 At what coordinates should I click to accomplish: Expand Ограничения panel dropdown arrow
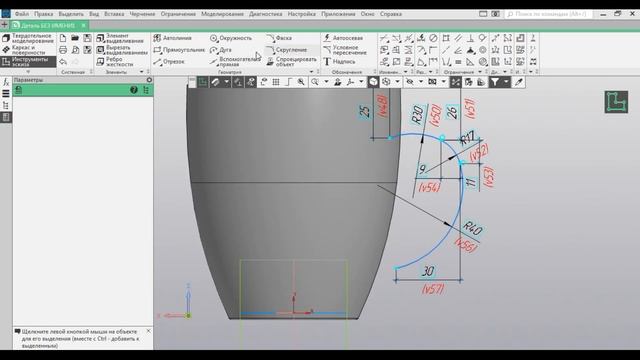coord(480,72)
